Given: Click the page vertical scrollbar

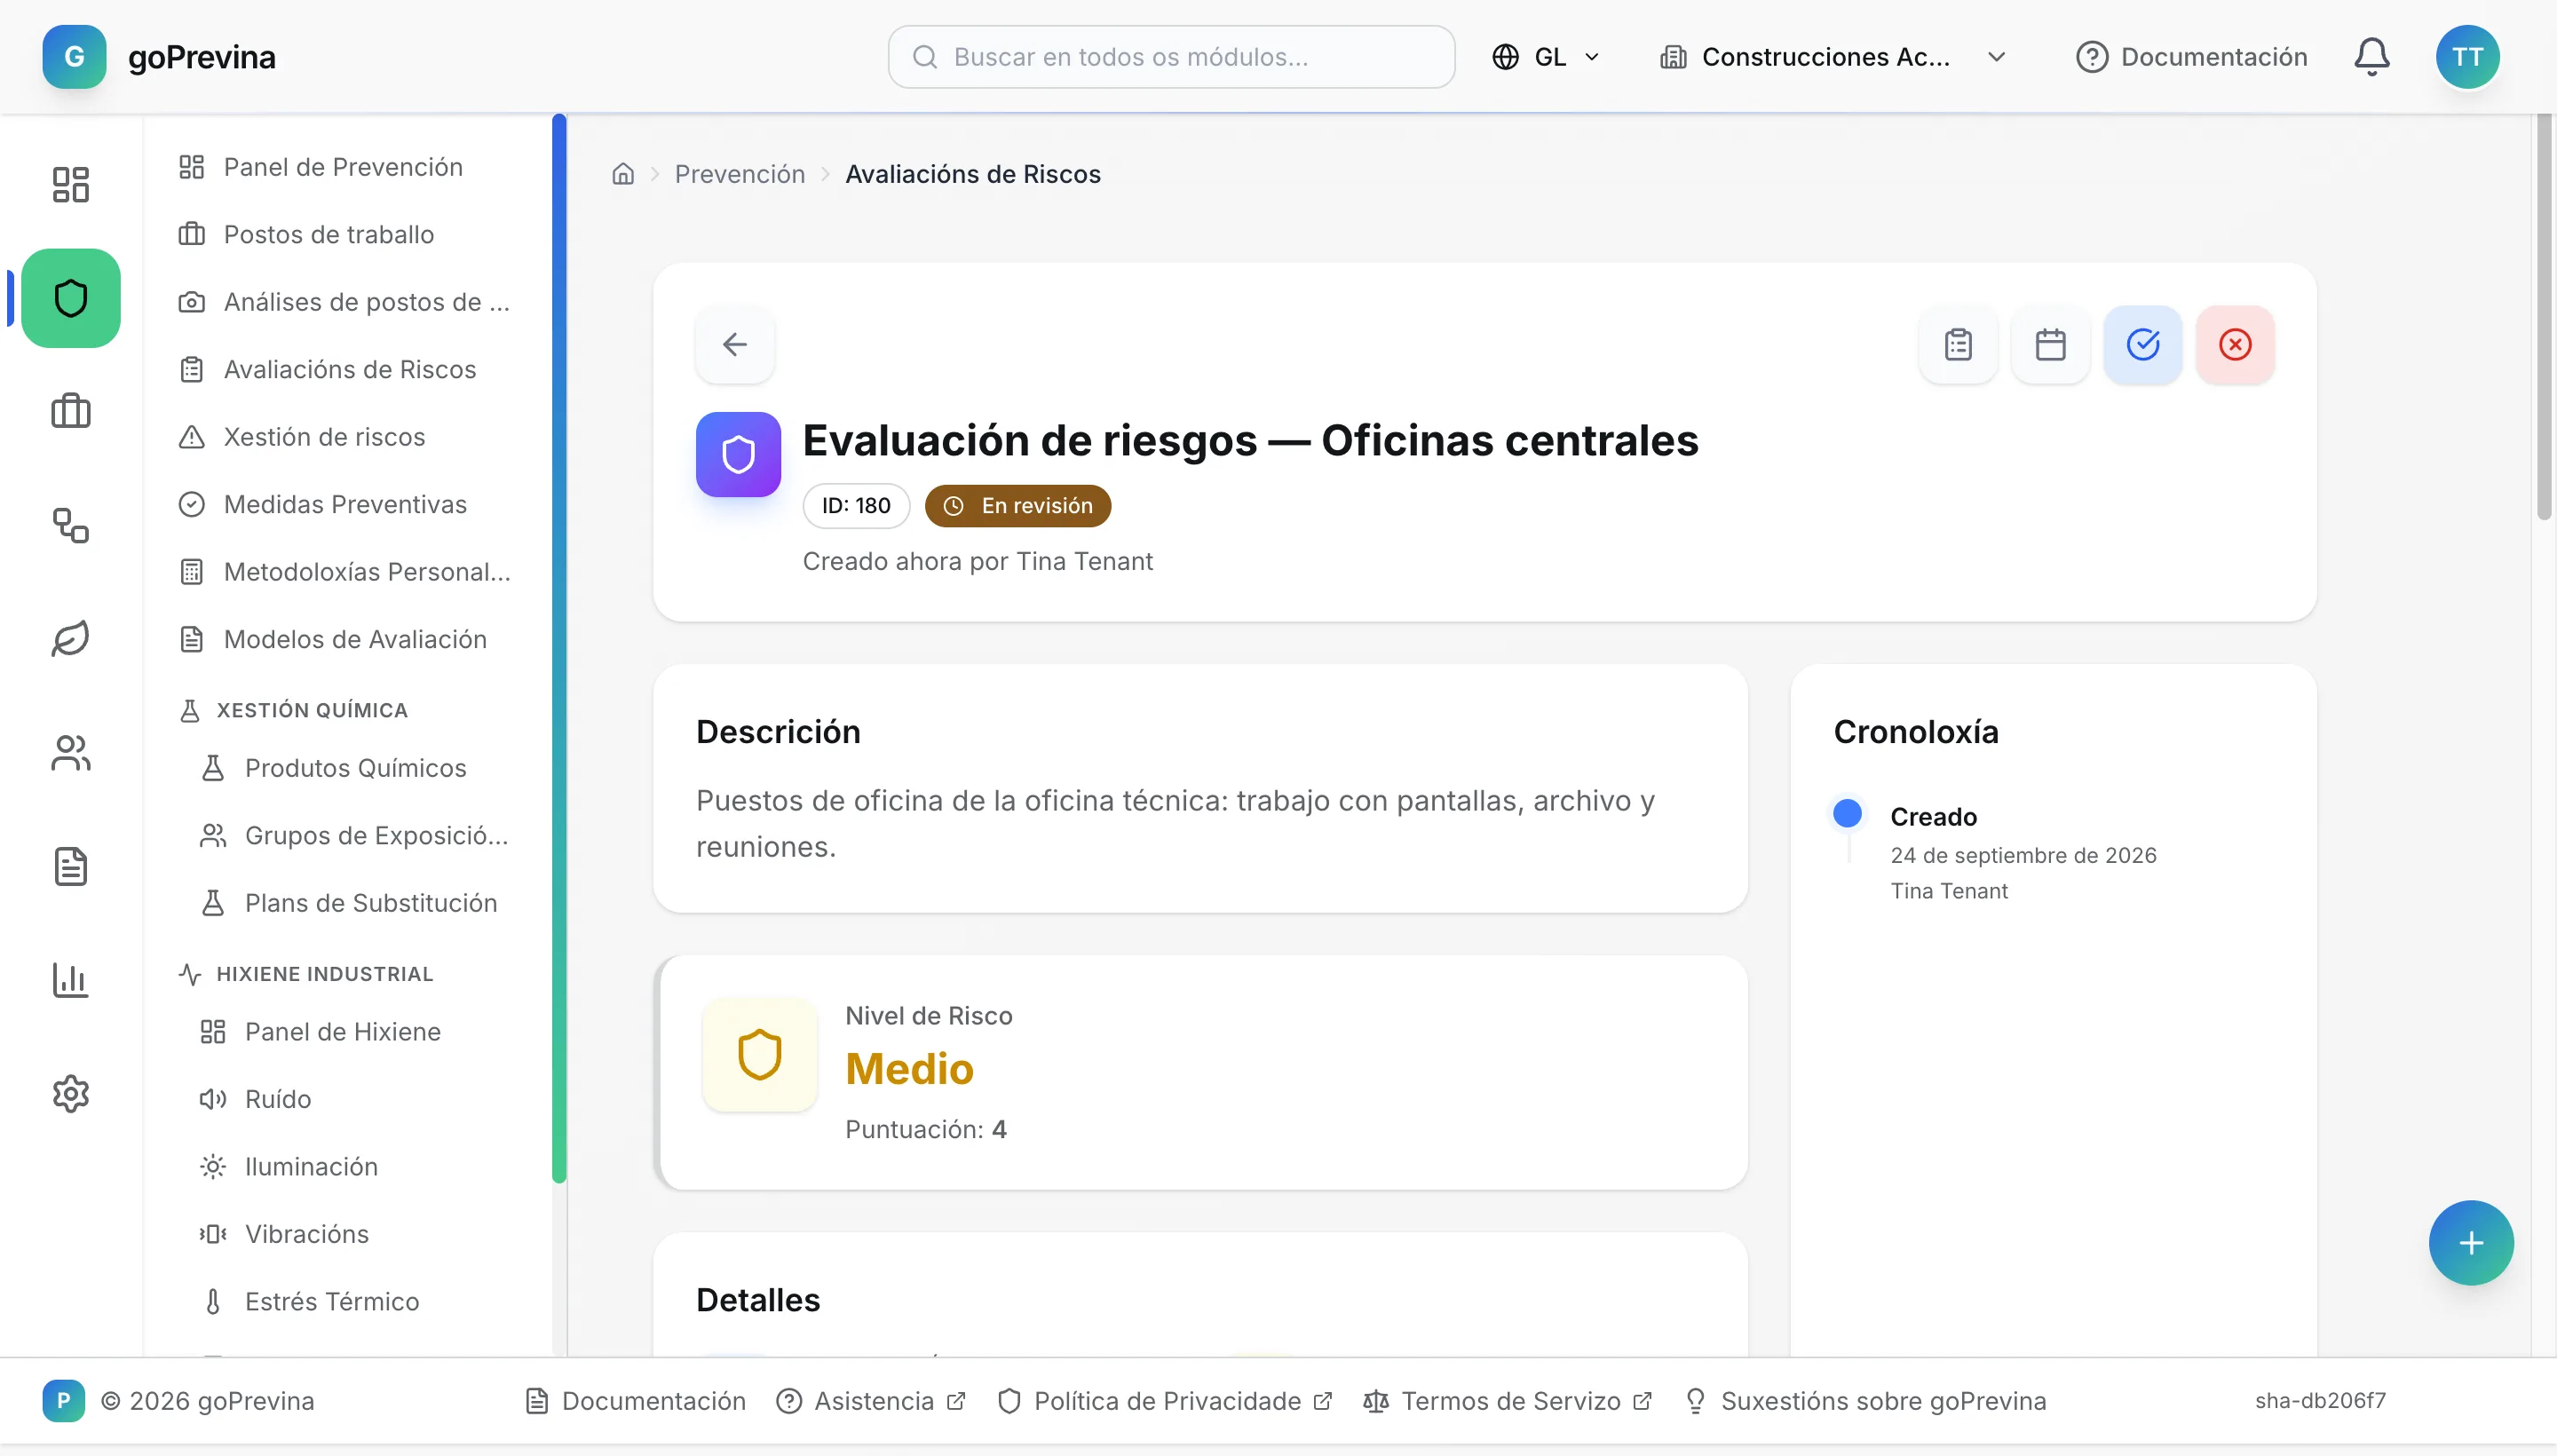Looking at the screenshot, I should [x=2543, y=318].
